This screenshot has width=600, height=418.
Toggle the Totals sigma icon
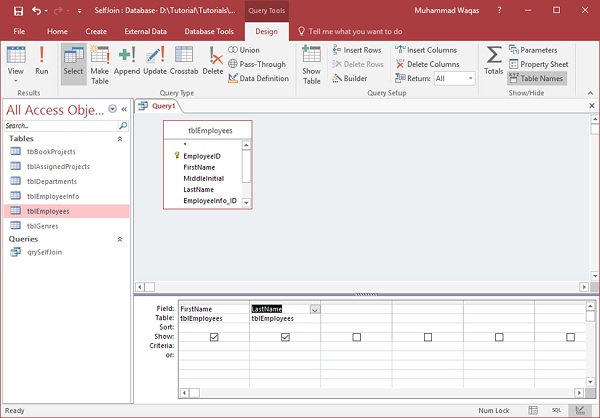[x=493, y=61]
